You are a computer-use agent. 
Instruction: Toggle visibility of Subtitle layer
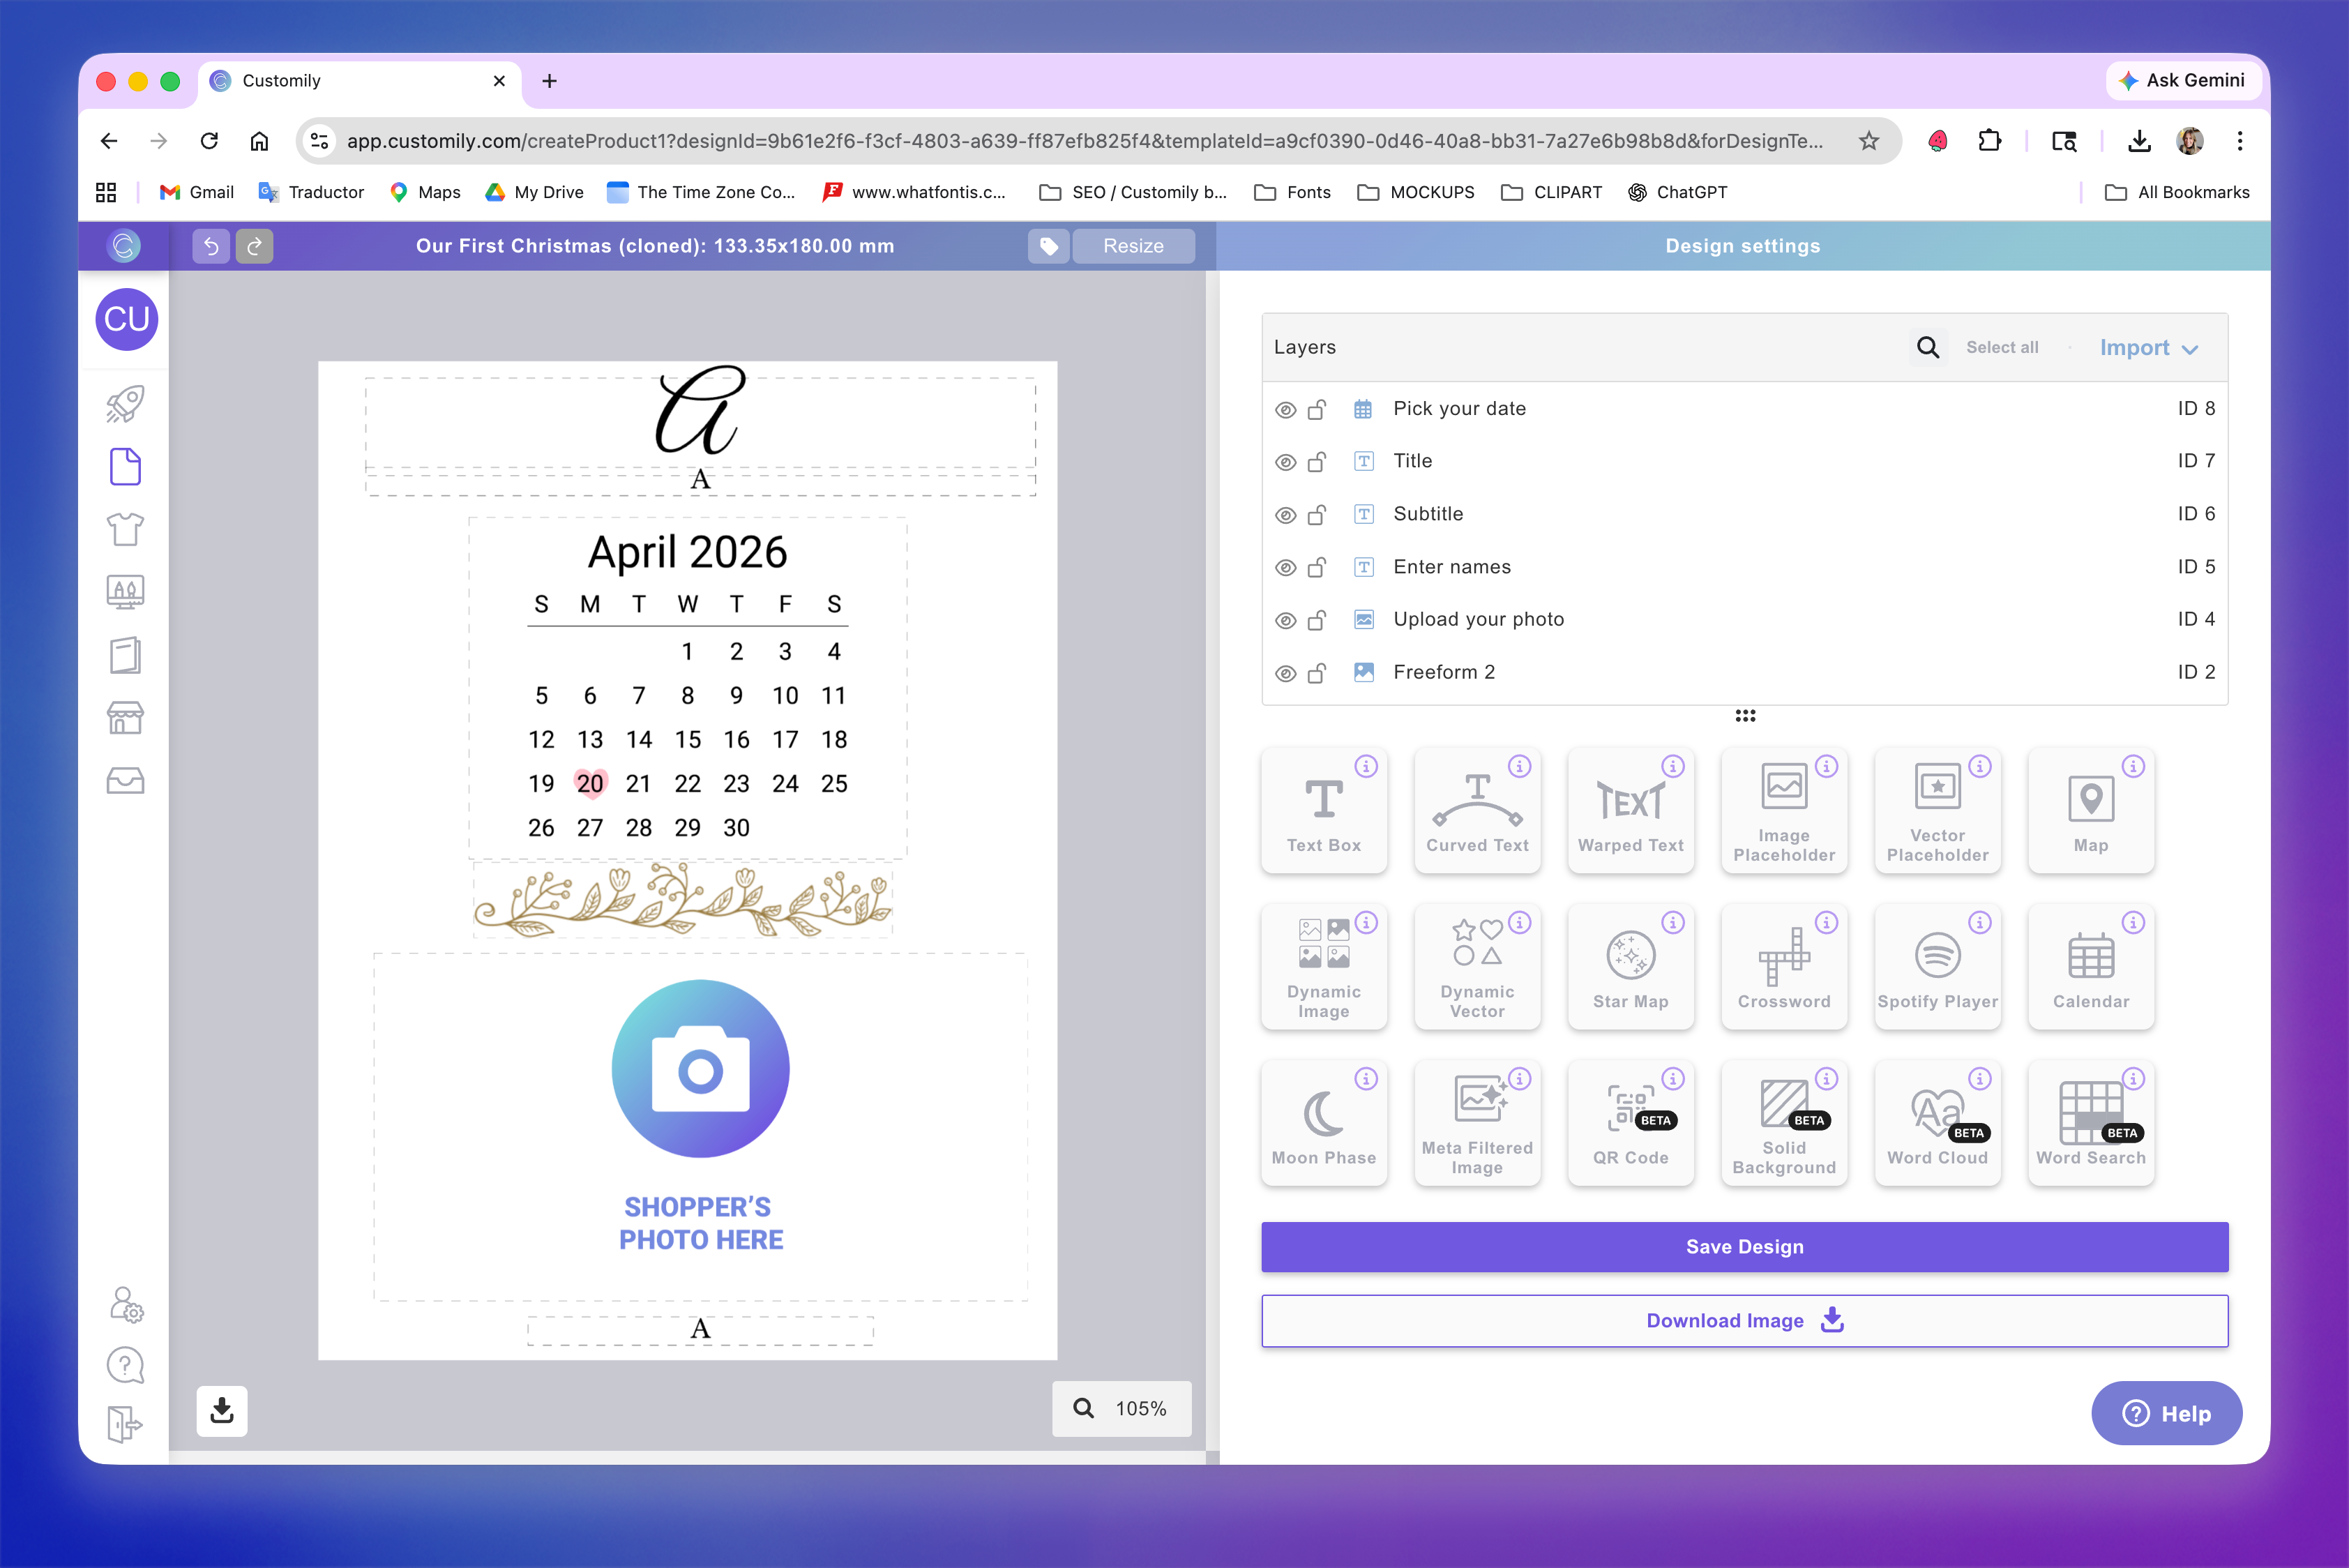pyautogui.click(x=1285, y=515)
